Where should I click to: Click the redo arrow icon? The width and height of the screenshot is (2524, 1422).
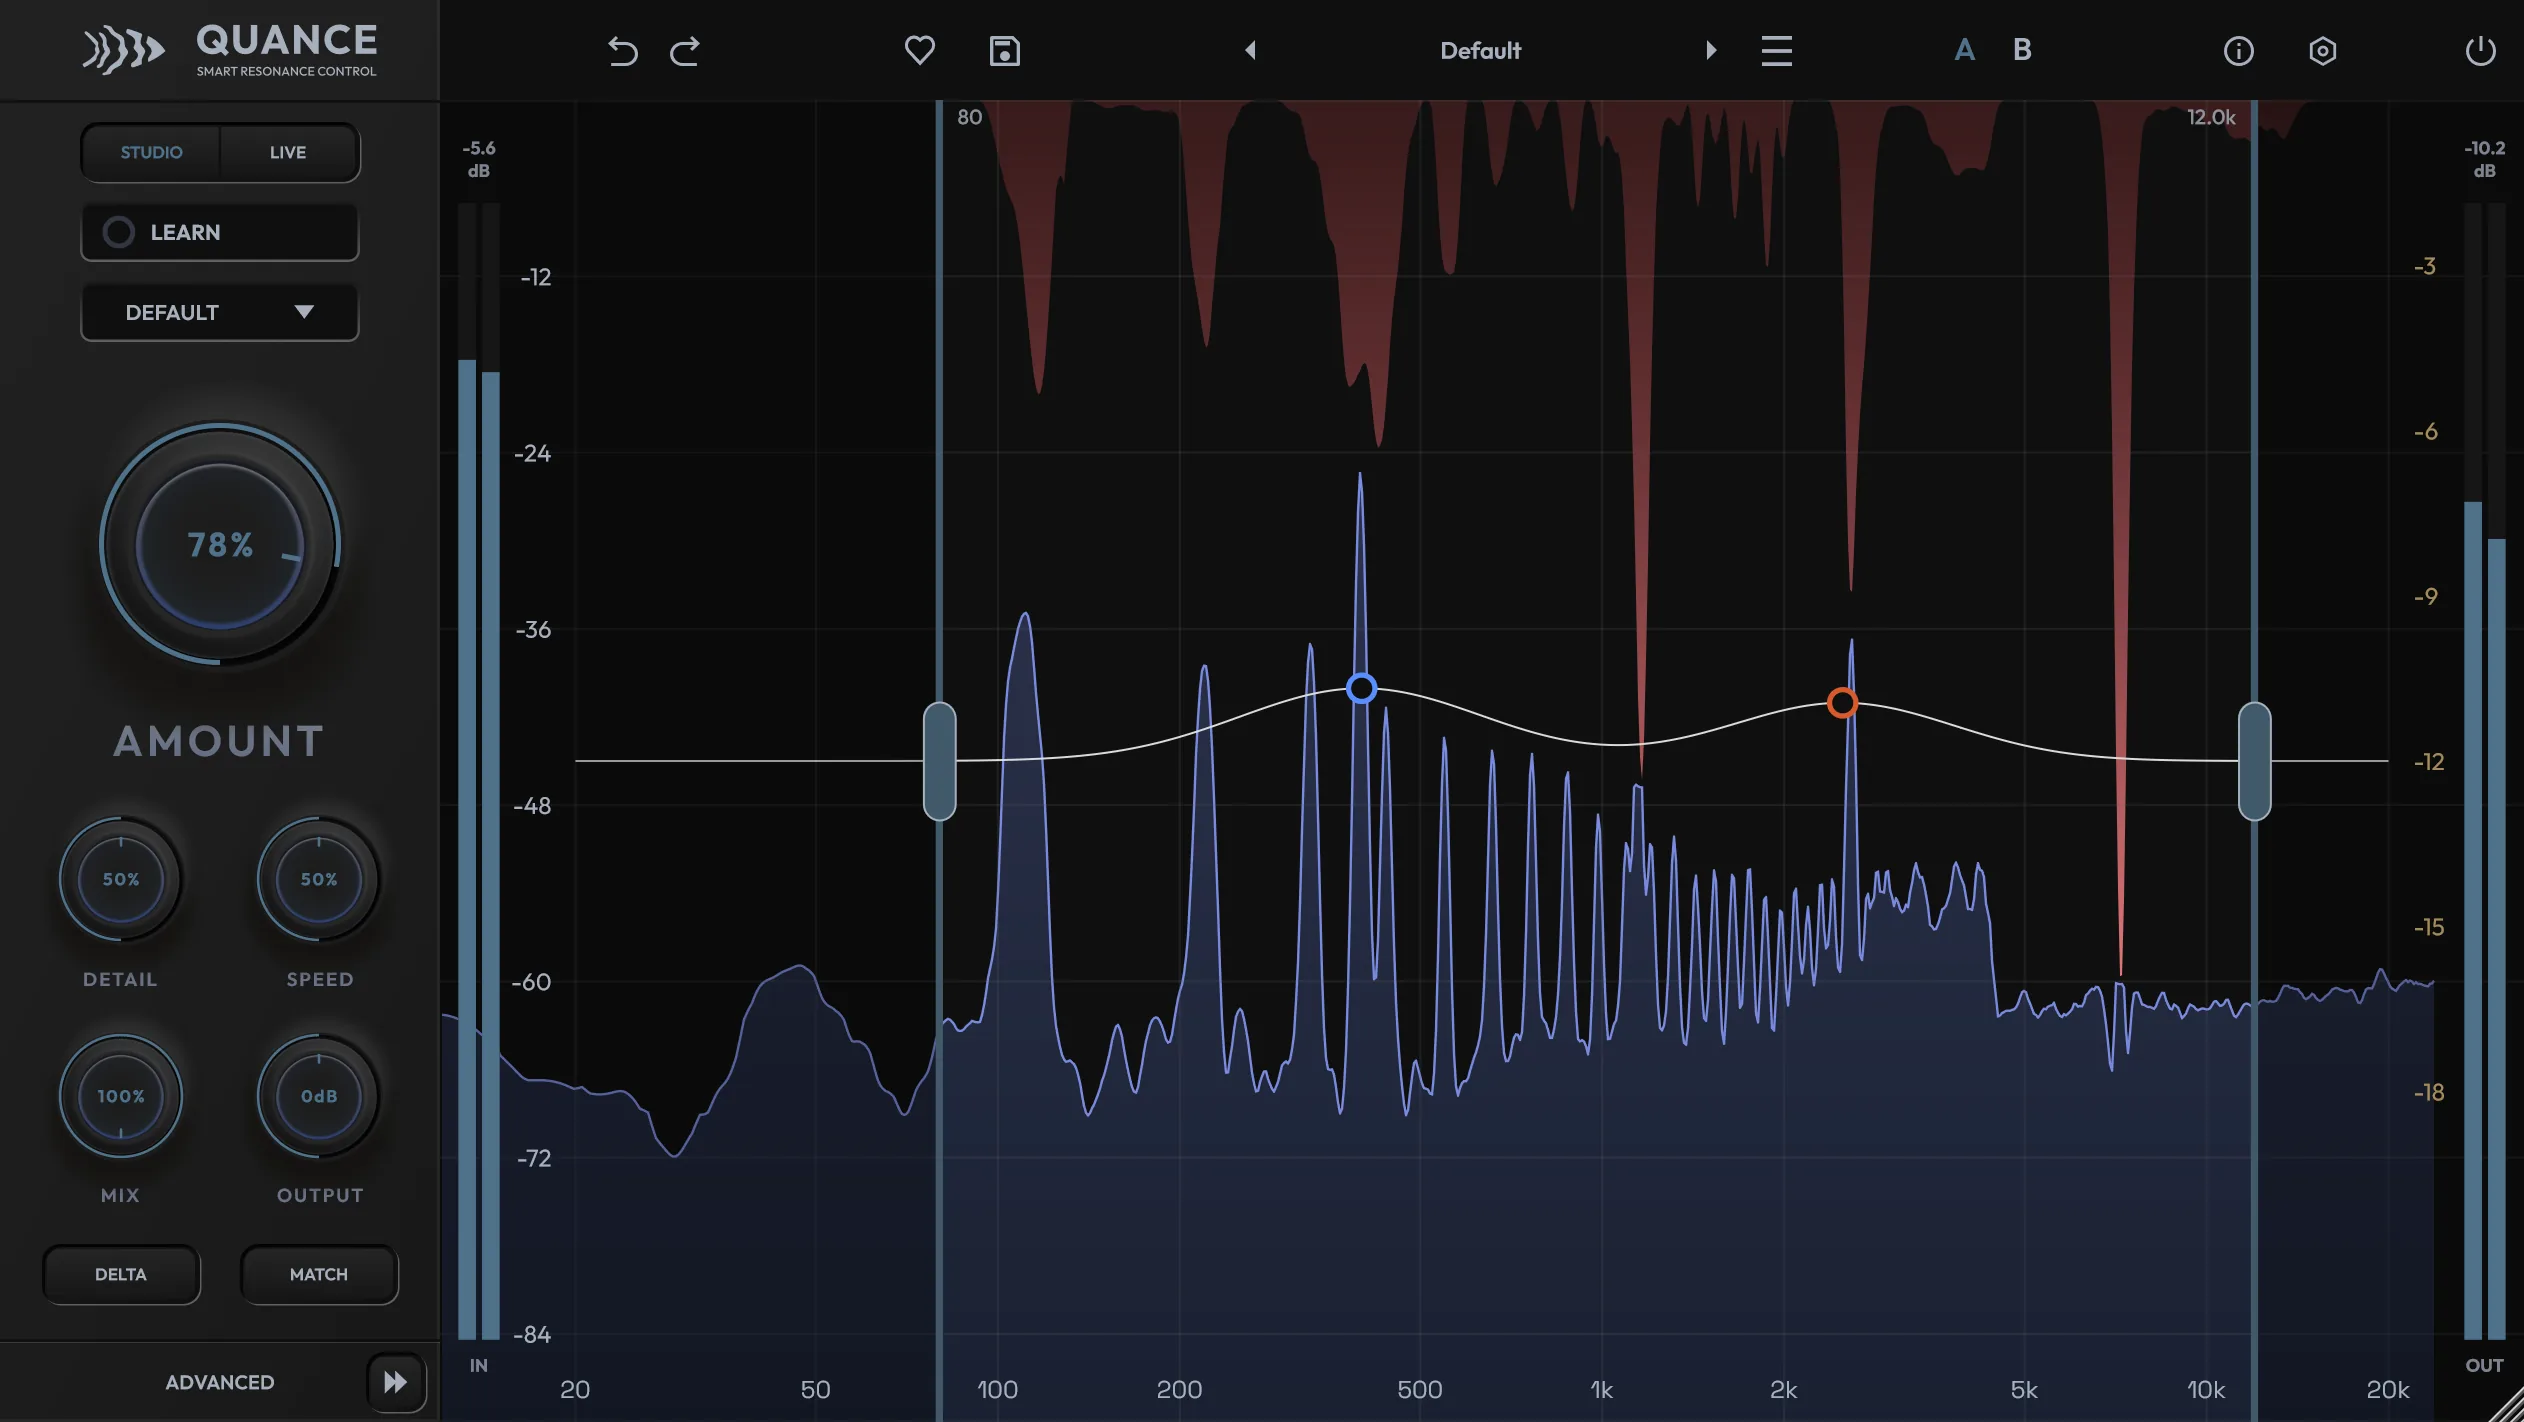(x=685, y=51)
